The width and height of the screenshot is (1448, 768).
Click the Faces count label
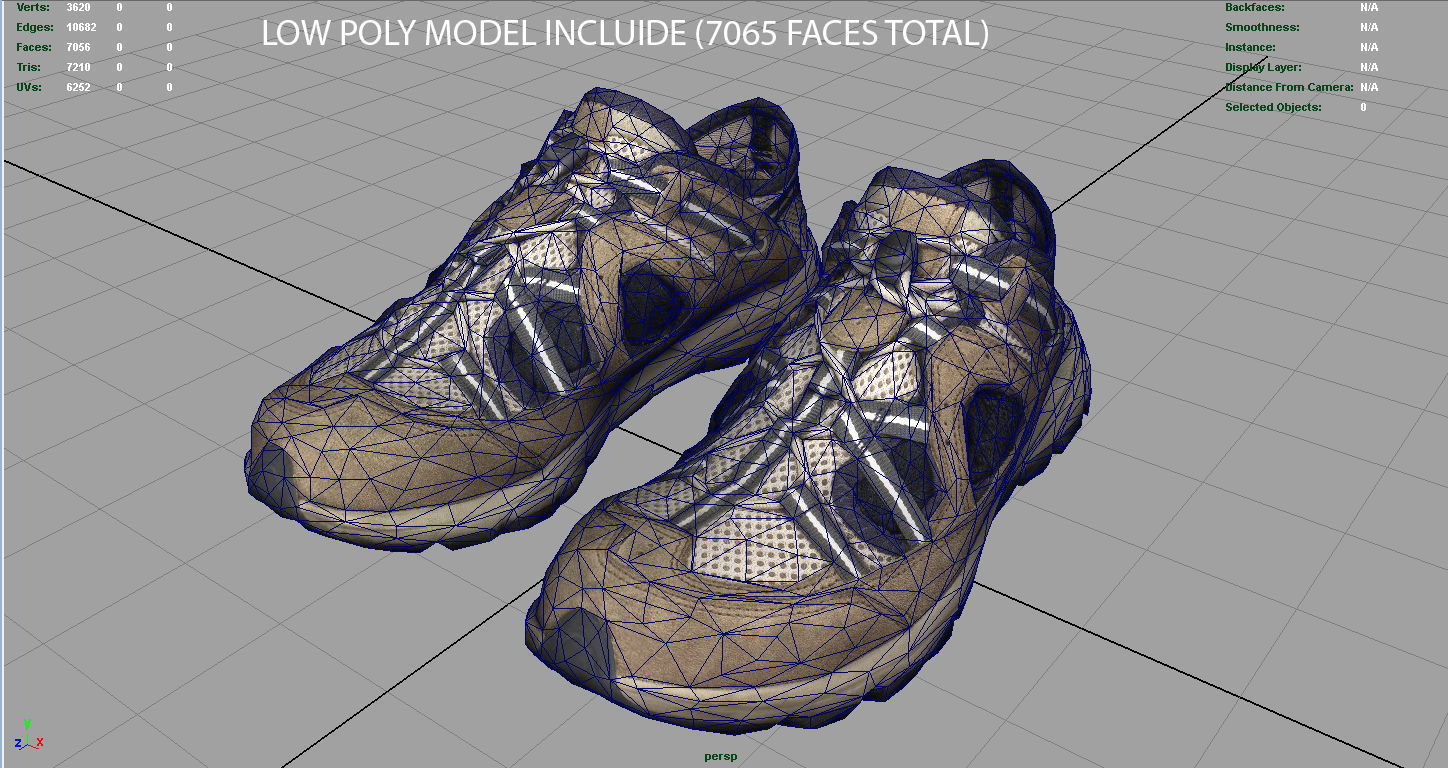coord(34,47)
